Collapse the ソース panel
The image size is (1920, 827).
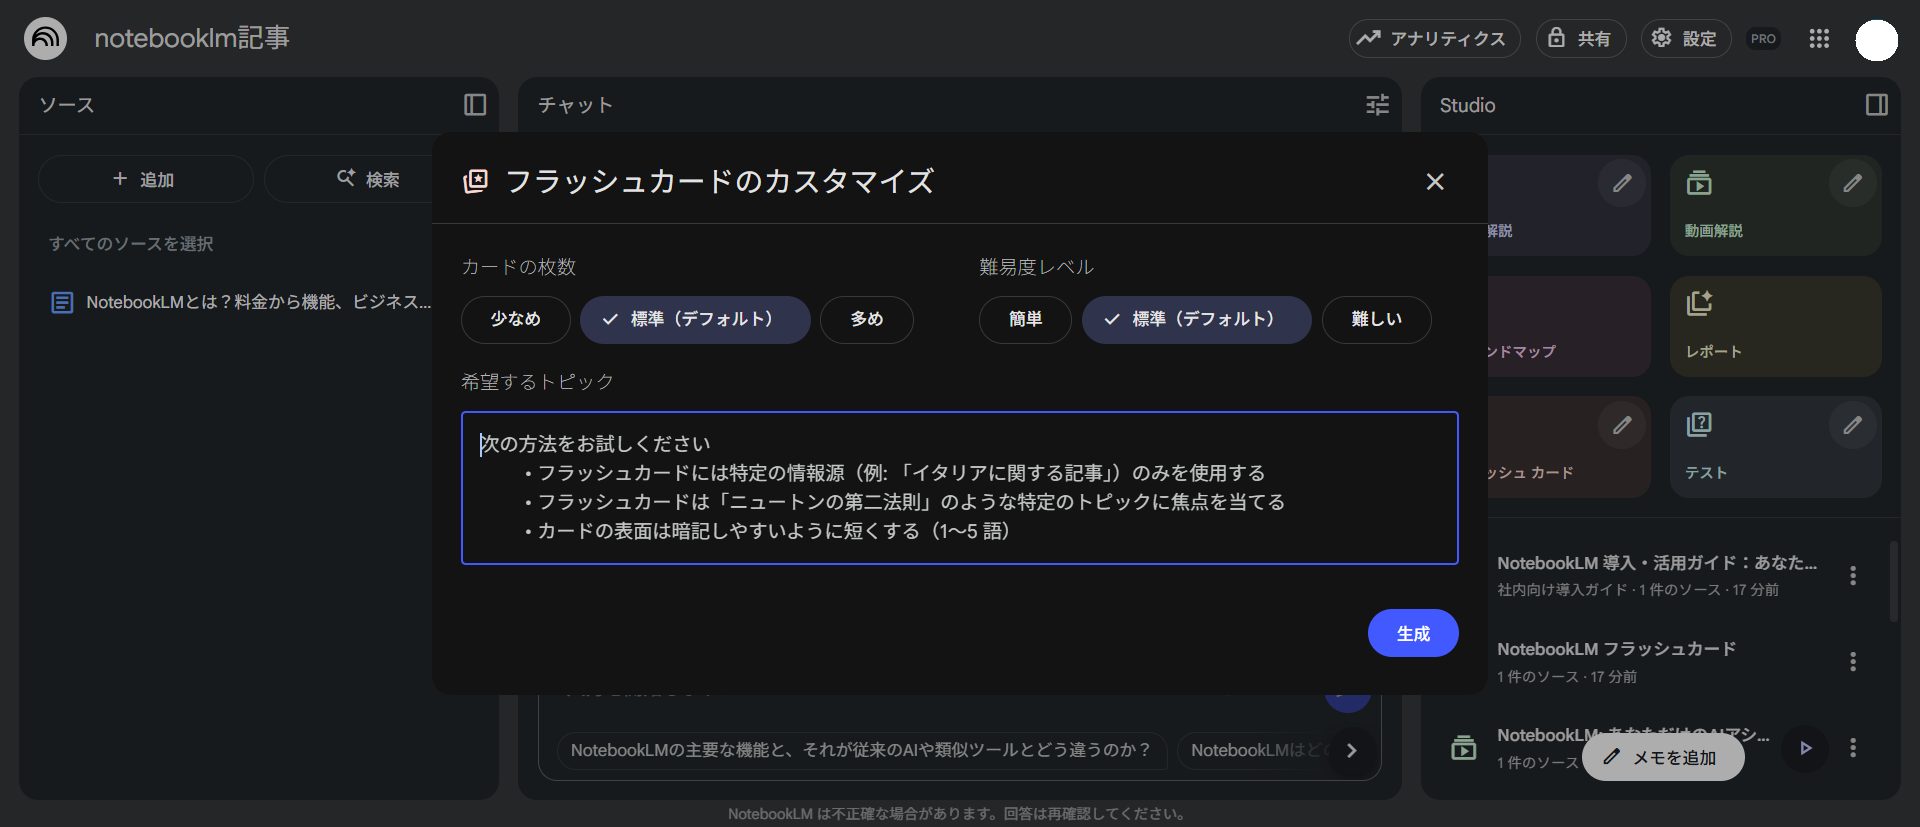tap(475, 105)
